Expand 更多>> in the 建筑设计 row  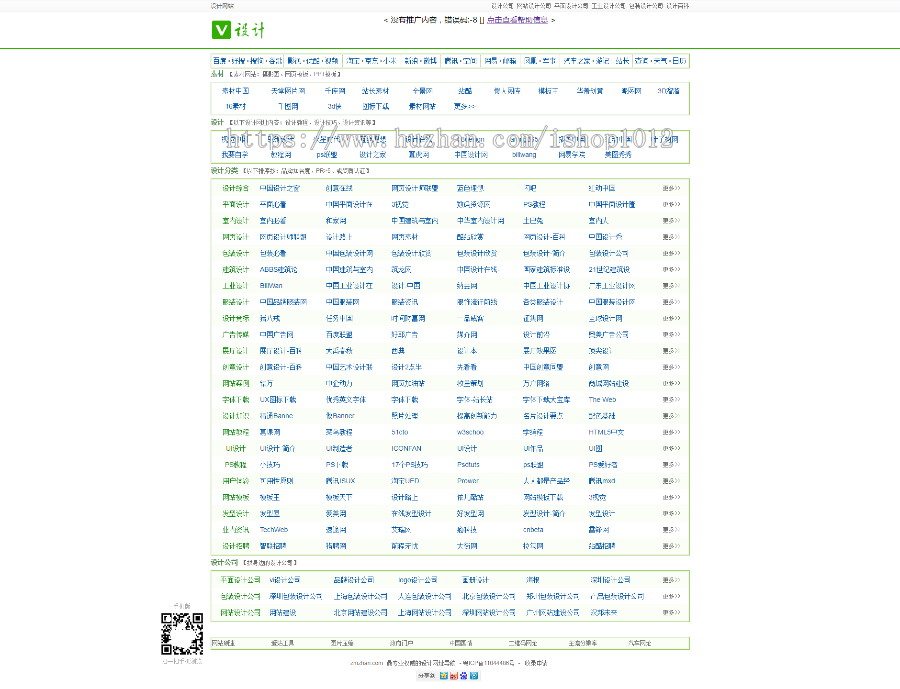click(x=671, y=269)
